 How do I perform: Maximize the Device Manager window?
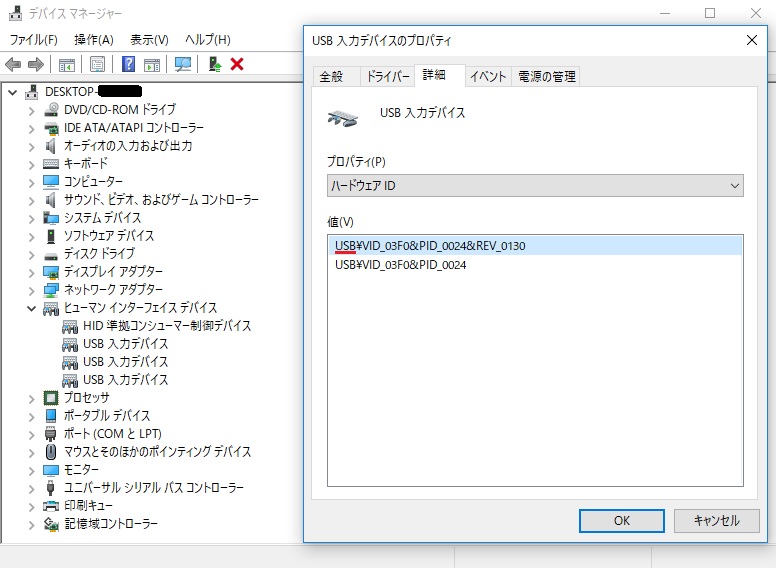click(x=710, y=13)
